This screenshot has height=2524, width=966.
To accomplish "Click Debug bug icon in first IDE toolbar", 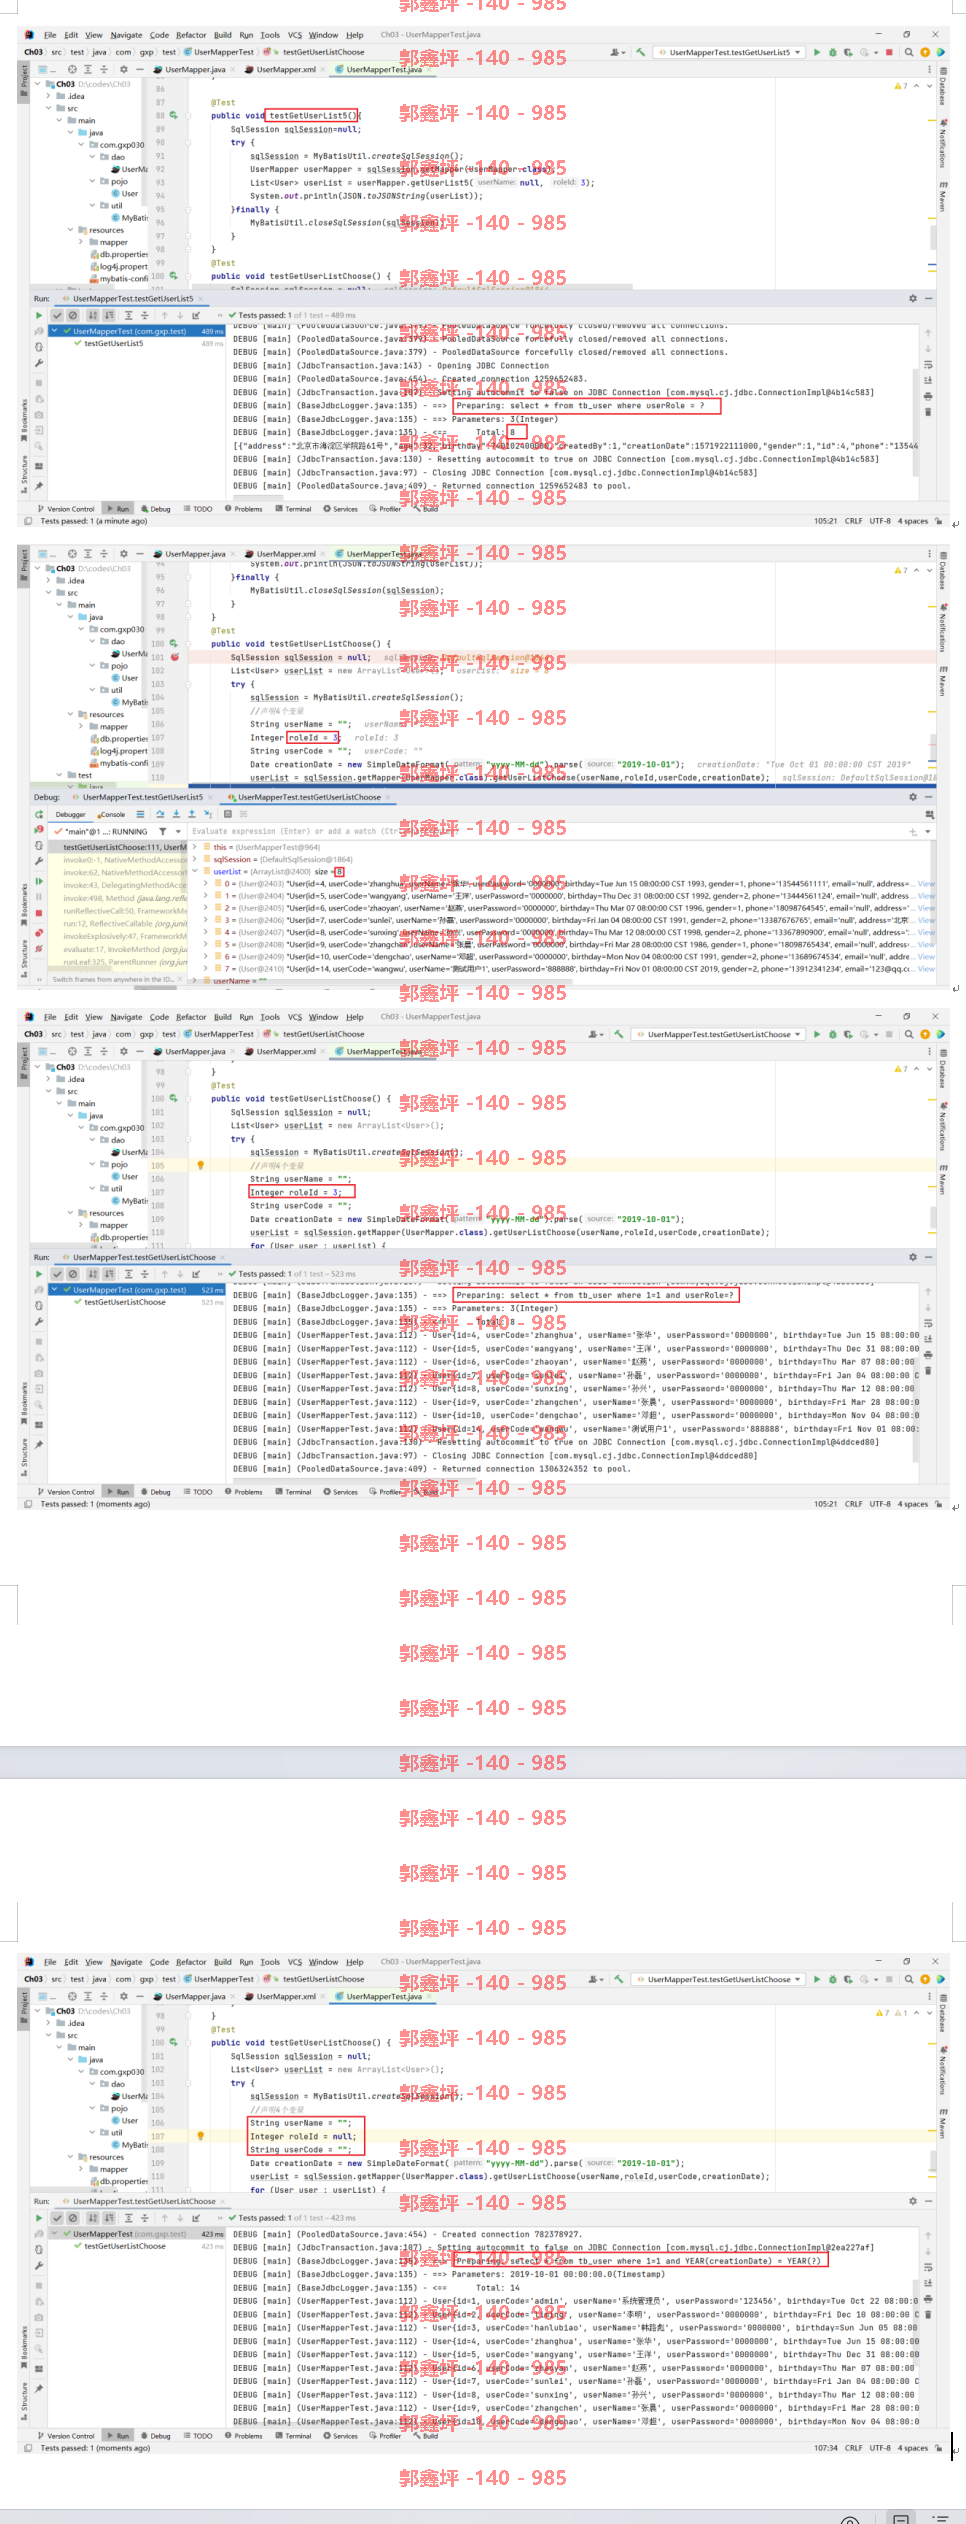I will coord(832,52).
